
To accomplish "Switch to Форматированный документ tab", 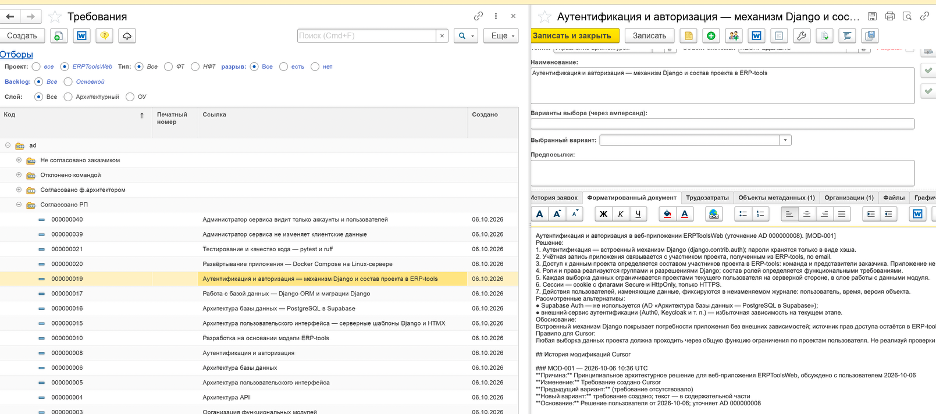I will 632,197.
